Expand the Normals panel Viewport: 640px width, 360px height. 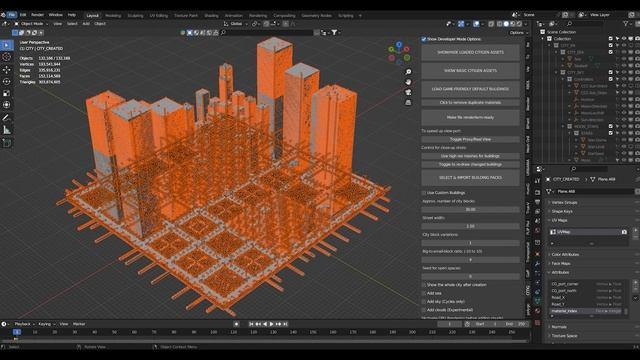559,327
